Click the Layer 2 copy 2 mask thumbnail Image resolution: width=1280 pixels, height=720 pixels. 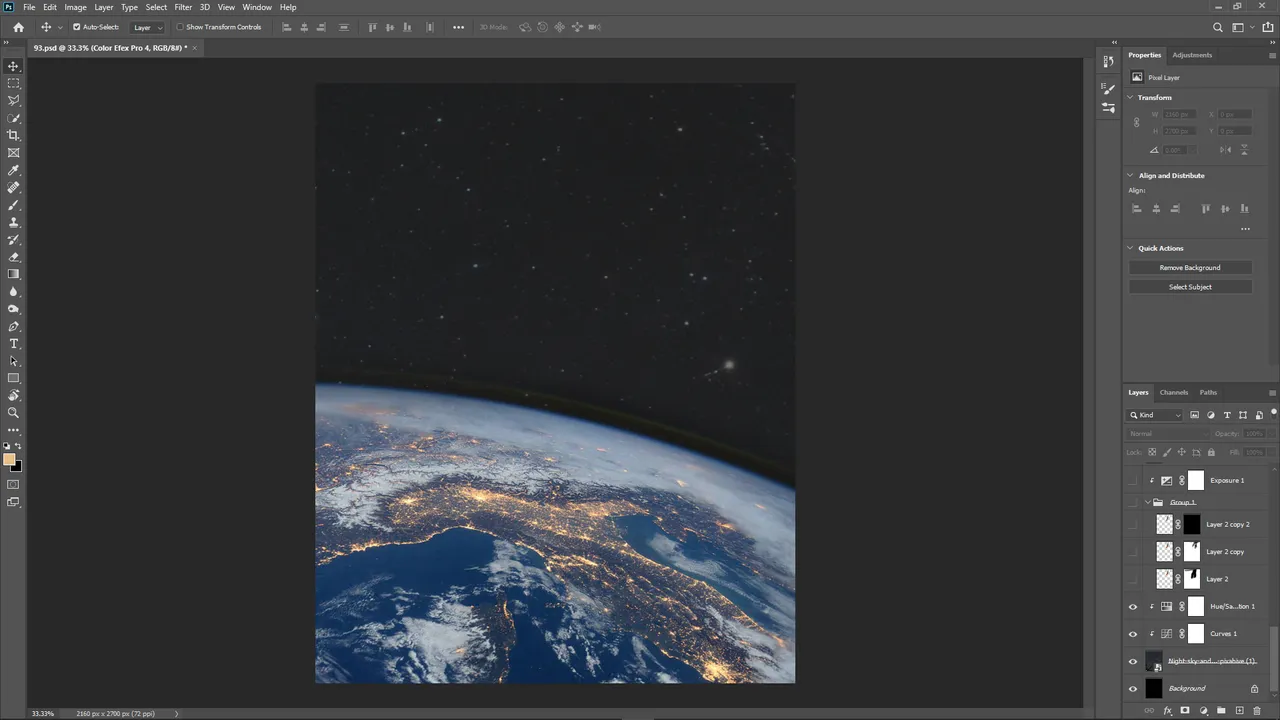(1192, 524)
